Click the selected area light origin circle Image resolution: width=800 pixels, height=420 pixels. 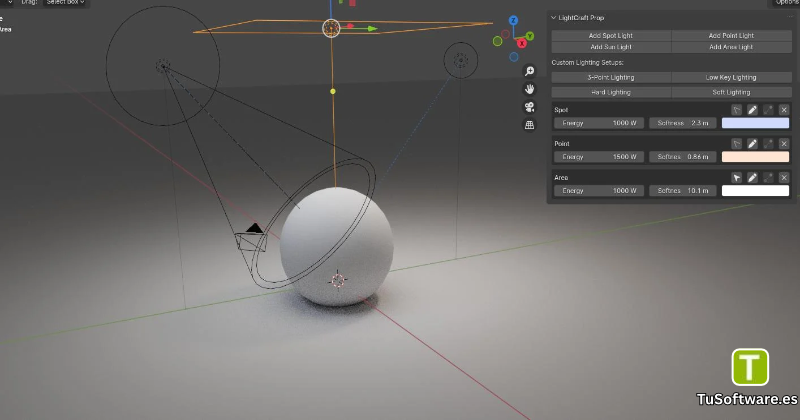pos(331,28)
